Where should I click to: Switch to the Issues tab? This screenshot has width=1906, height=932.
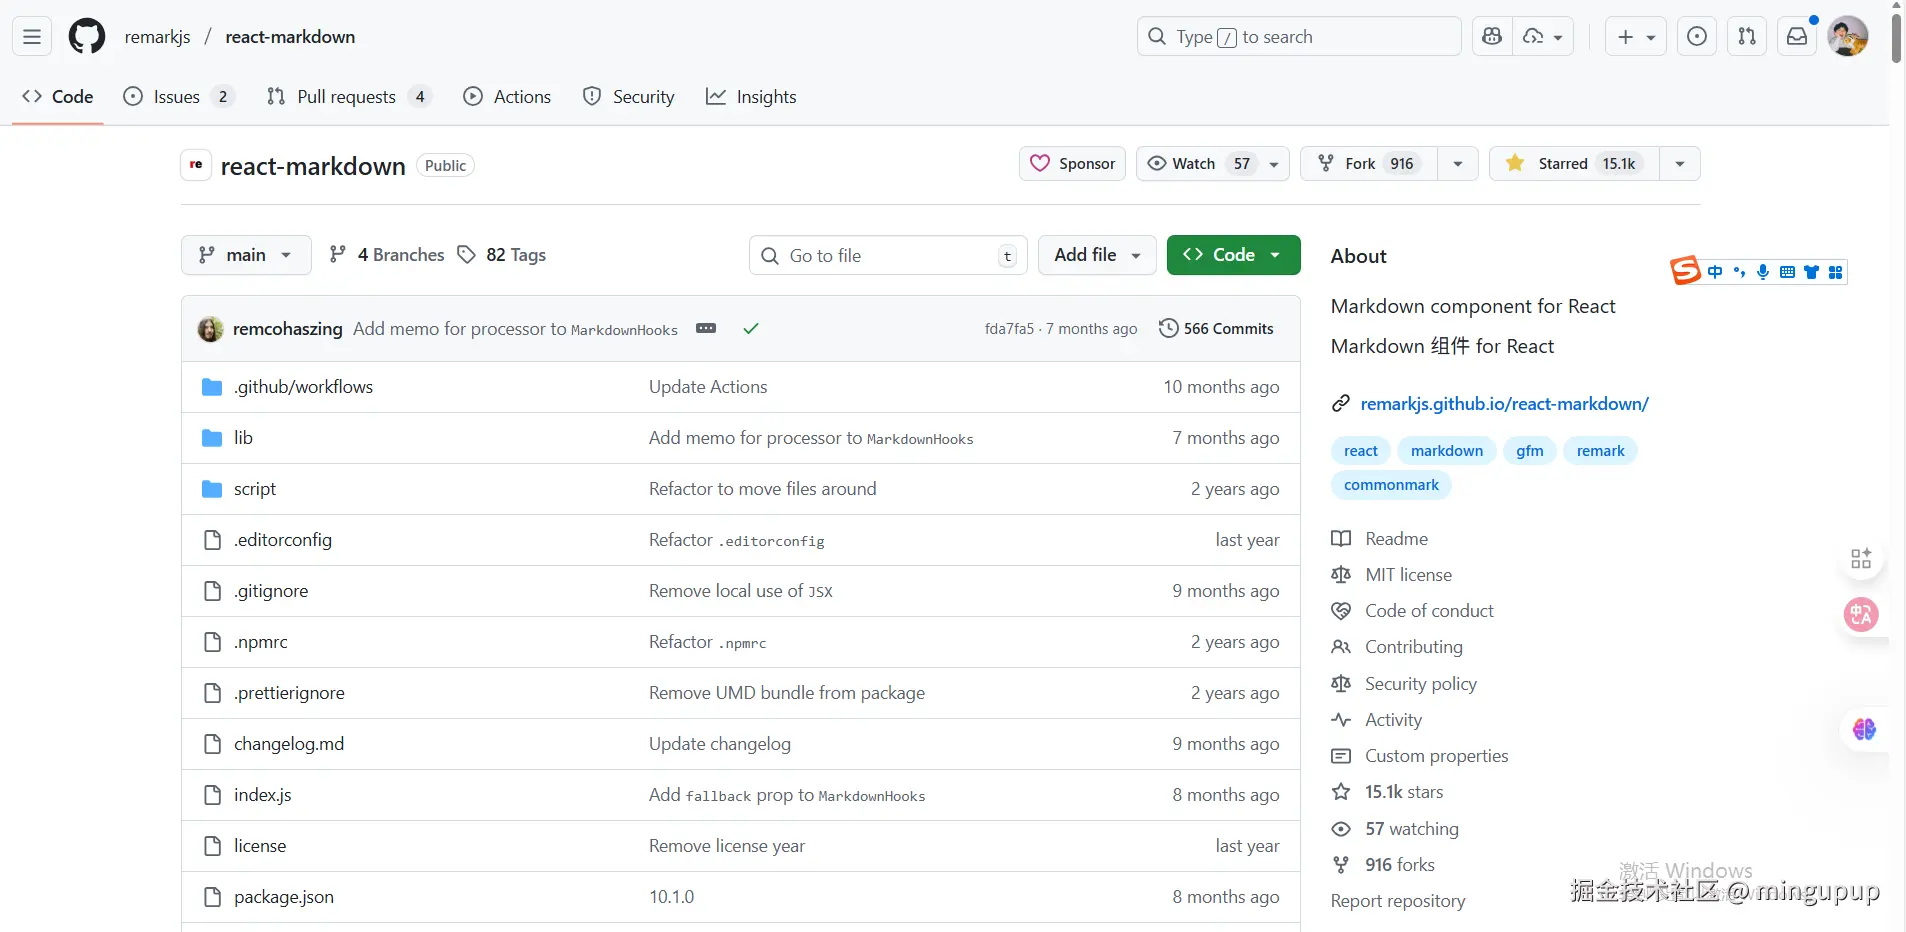(x=177, y=97)
